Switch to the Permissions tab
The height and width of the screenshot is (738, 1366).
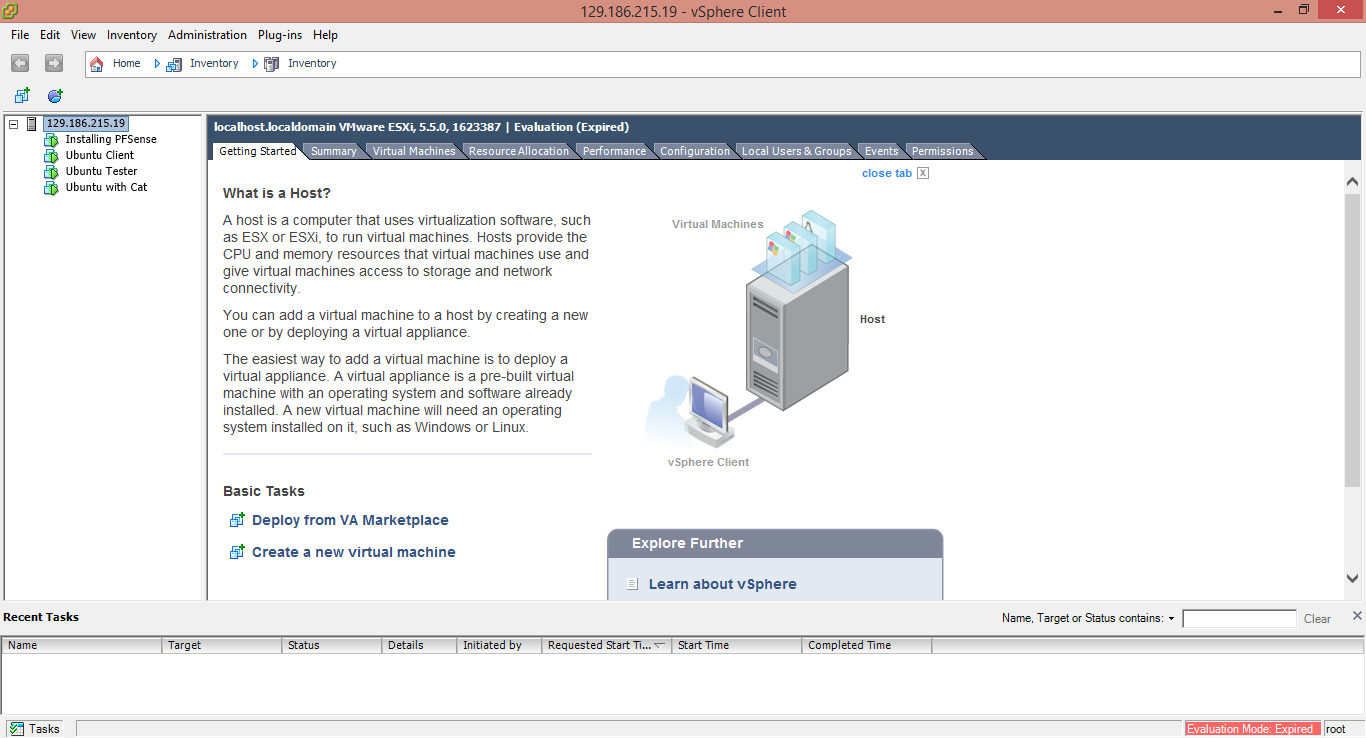(942, 151)
